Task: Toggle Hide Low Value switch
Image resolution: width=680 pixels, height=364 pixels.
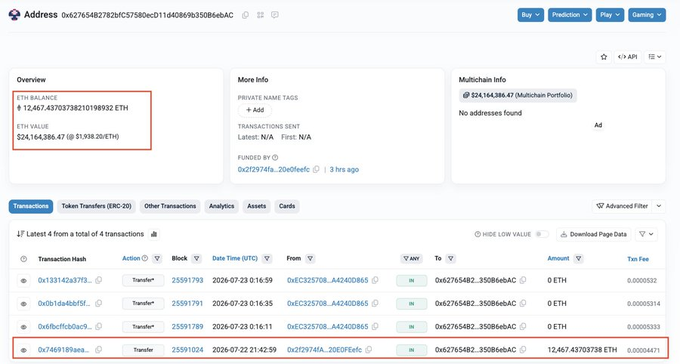Action: [x=542, y=234]
